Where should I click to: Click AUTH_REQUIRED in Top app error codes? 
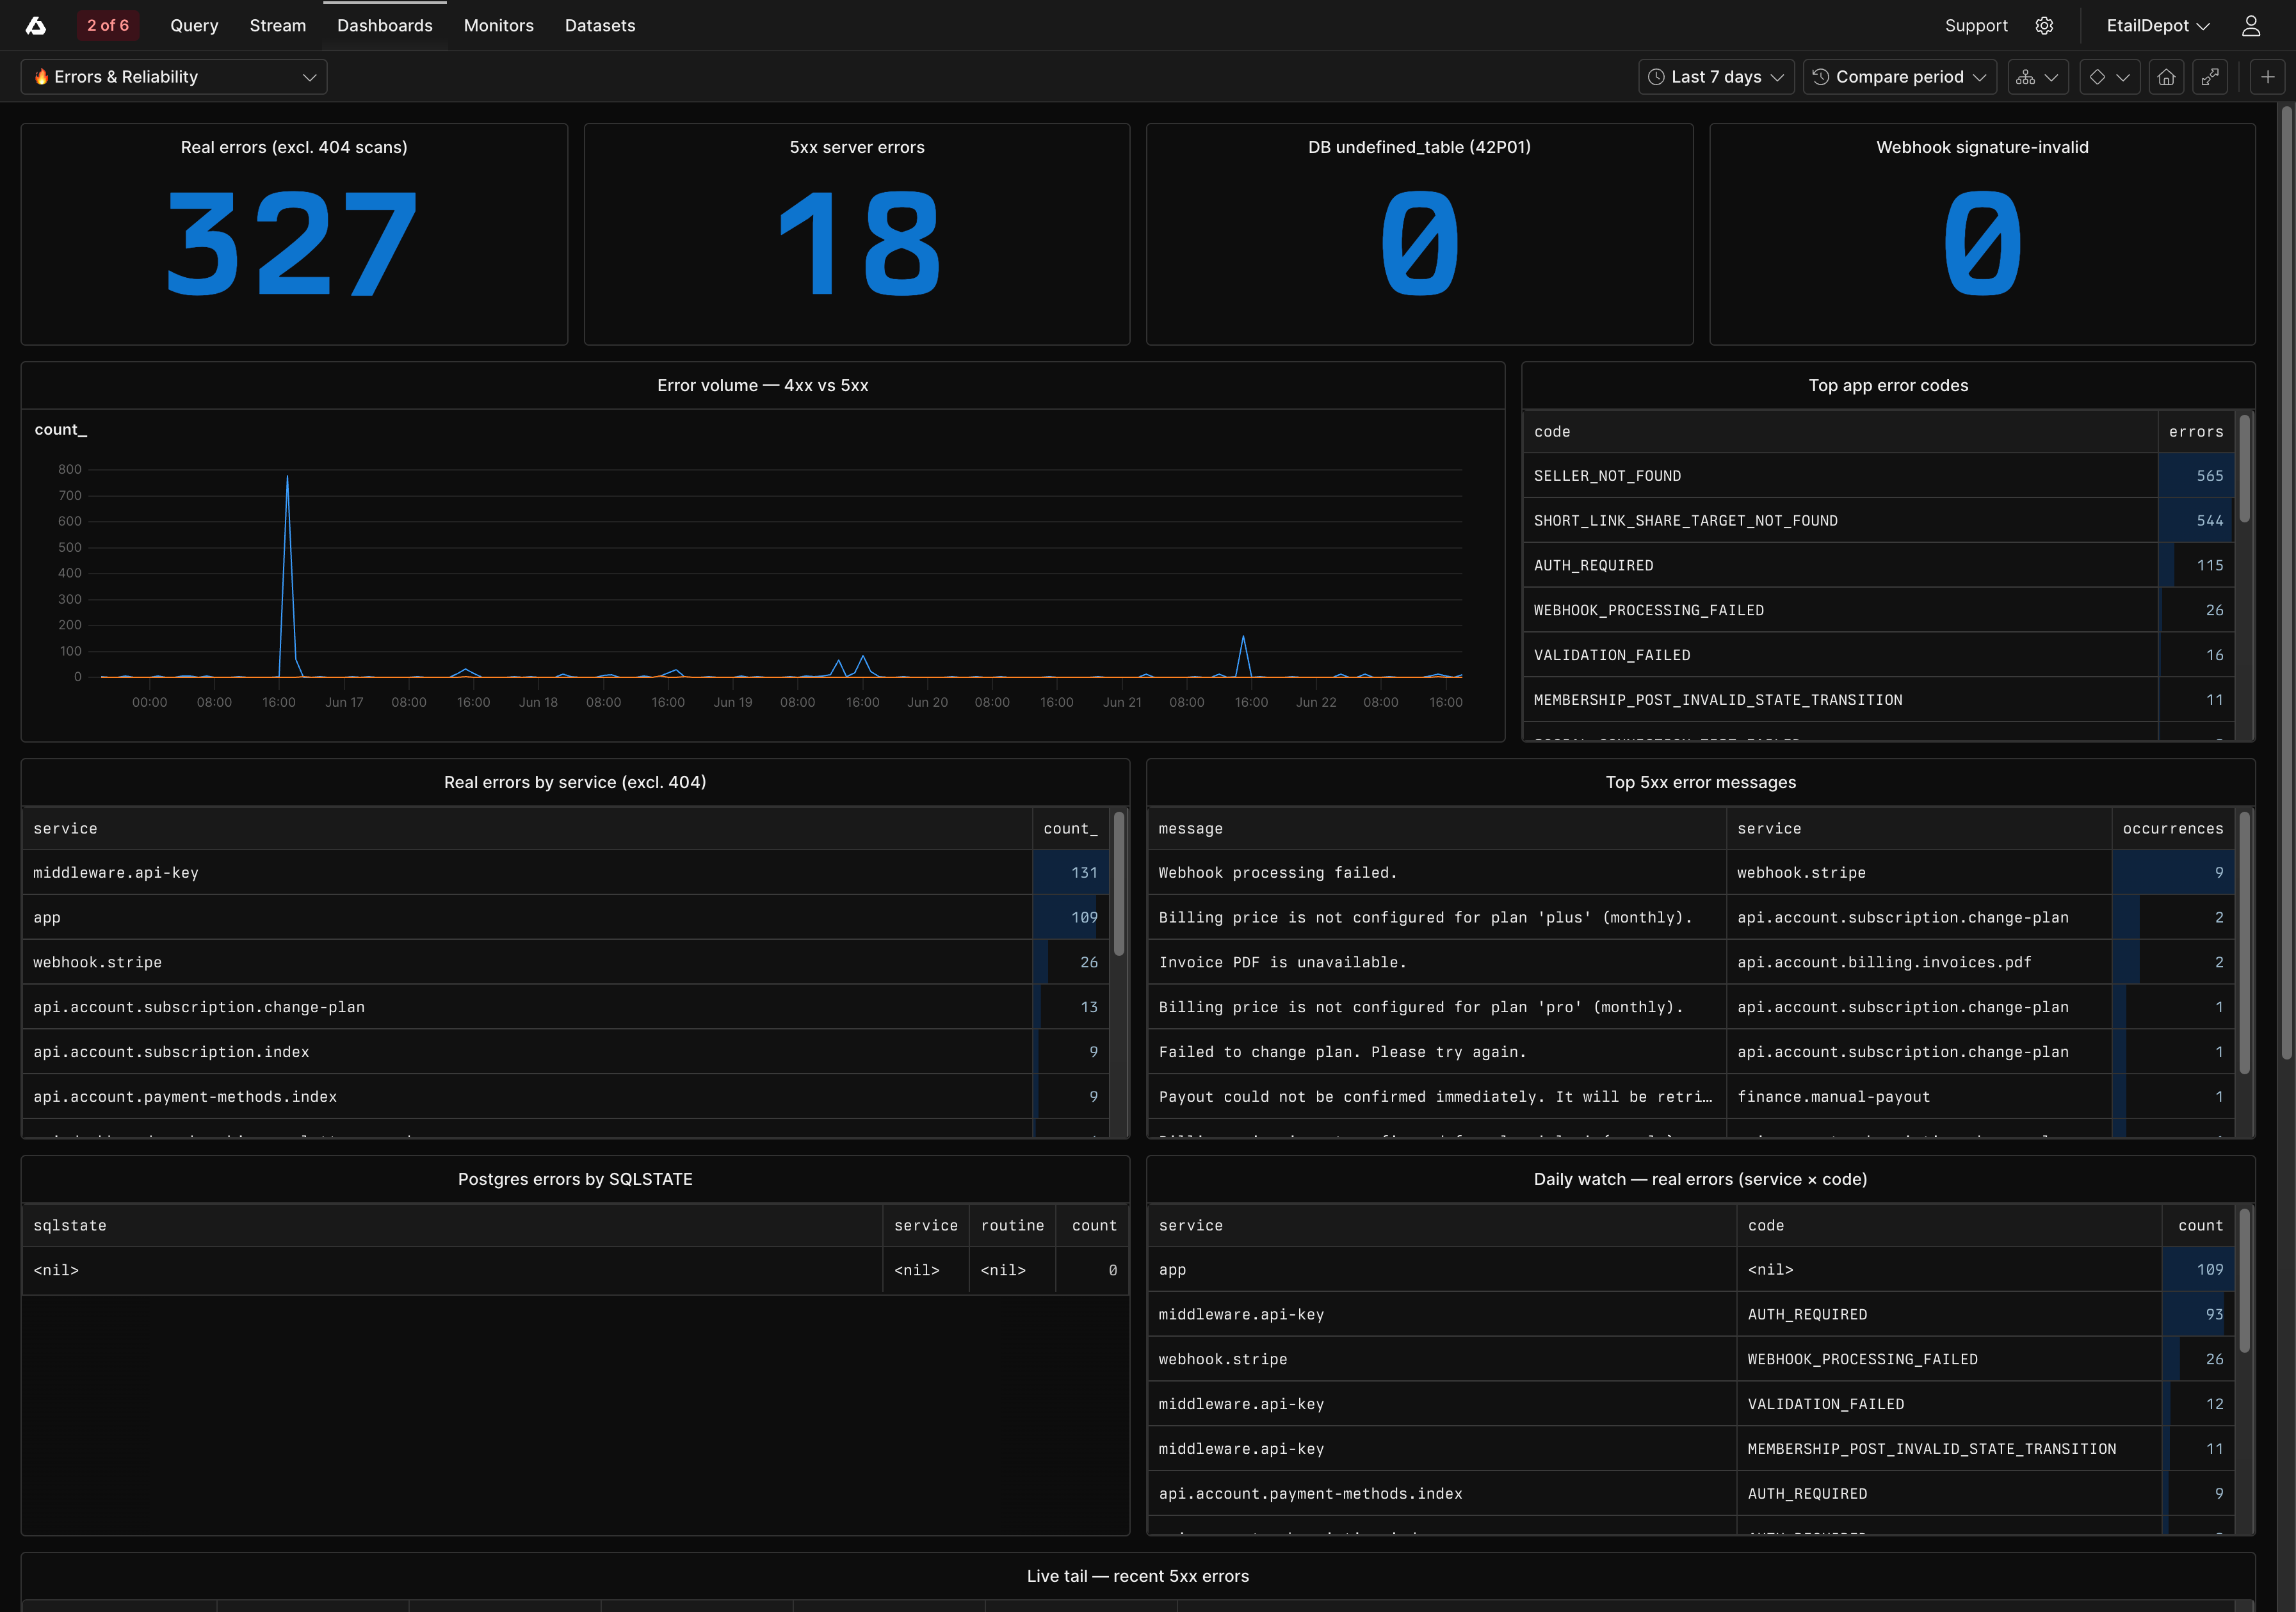pos(1593,566)
